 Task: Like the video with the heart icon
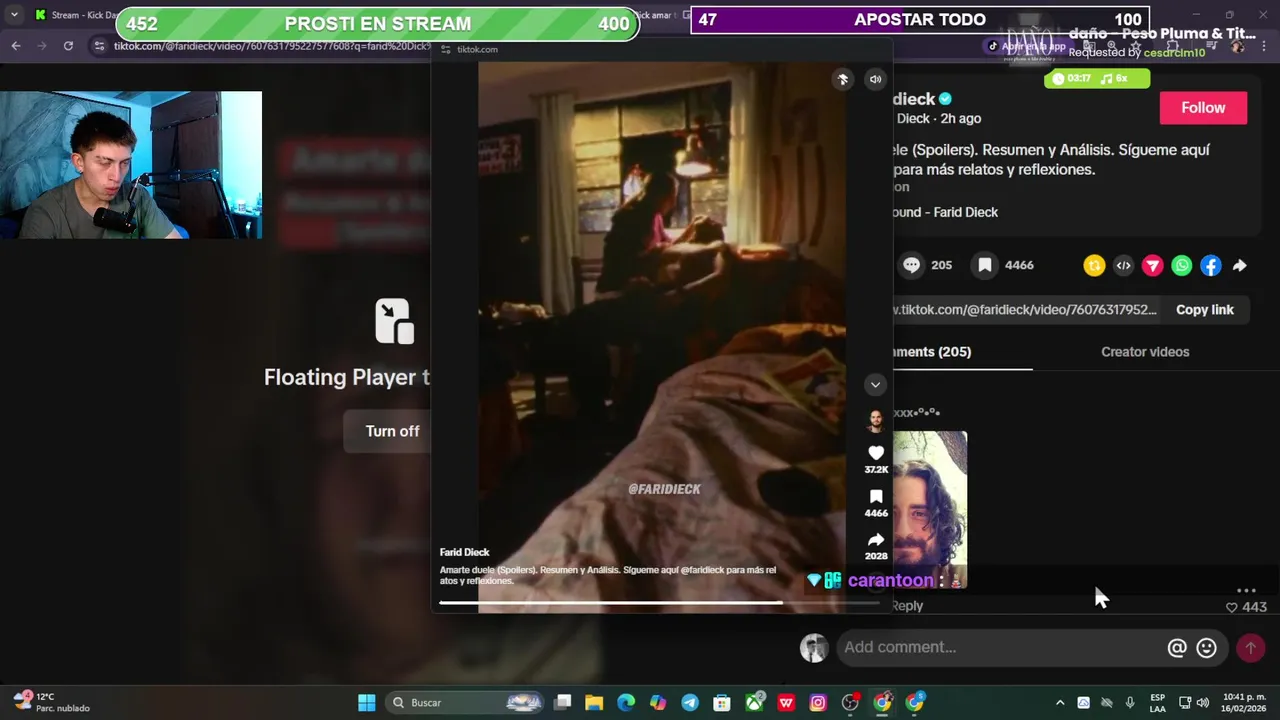coord(876,453)
